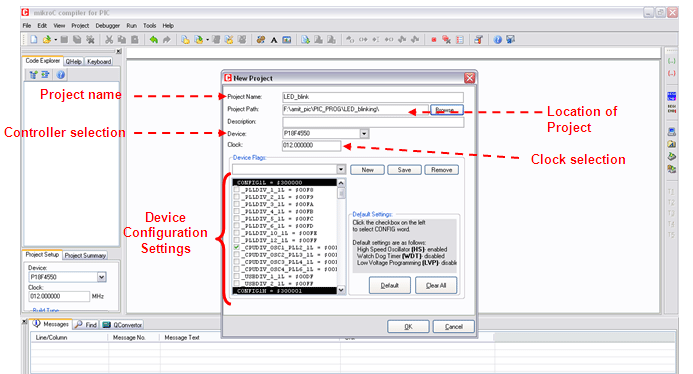This screenshot has width=693, height=374.
Task: Open Device Flags dropdown
Action: click(341, 169)
